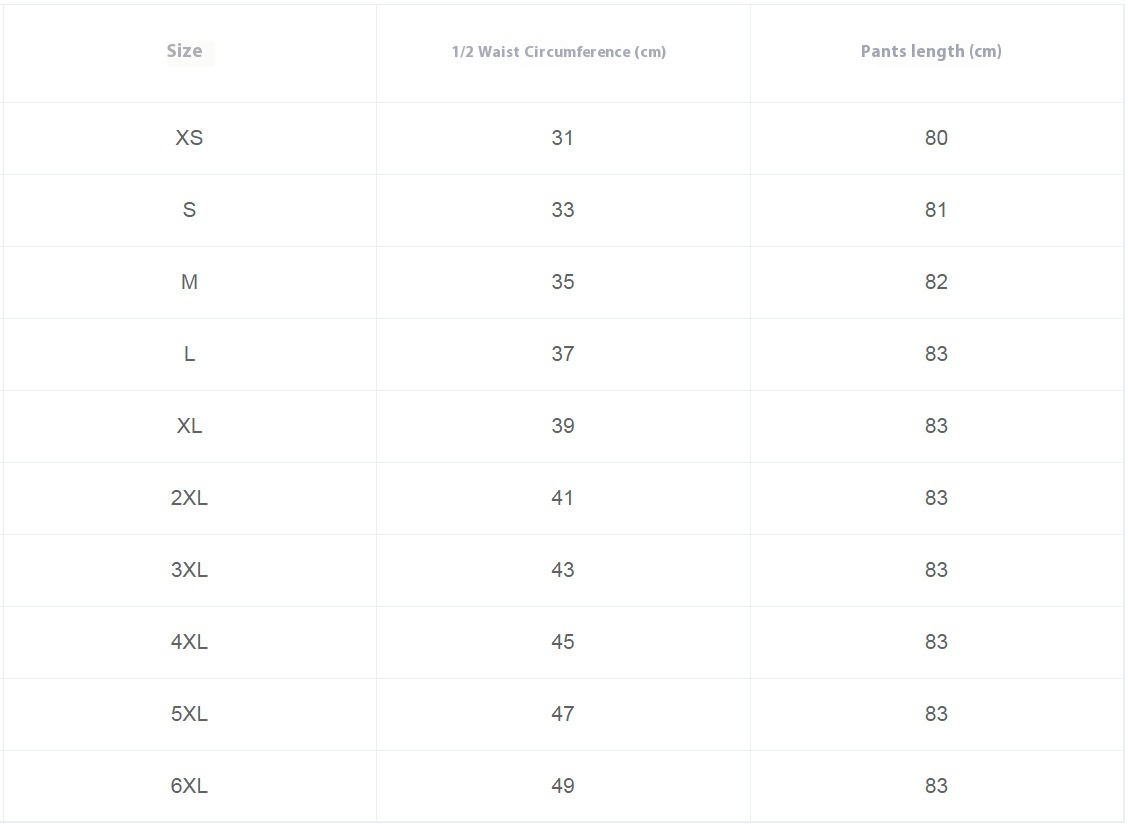Click the 1/2 Waist Circumference header
Screen dimensions: 1128x828
558,52
